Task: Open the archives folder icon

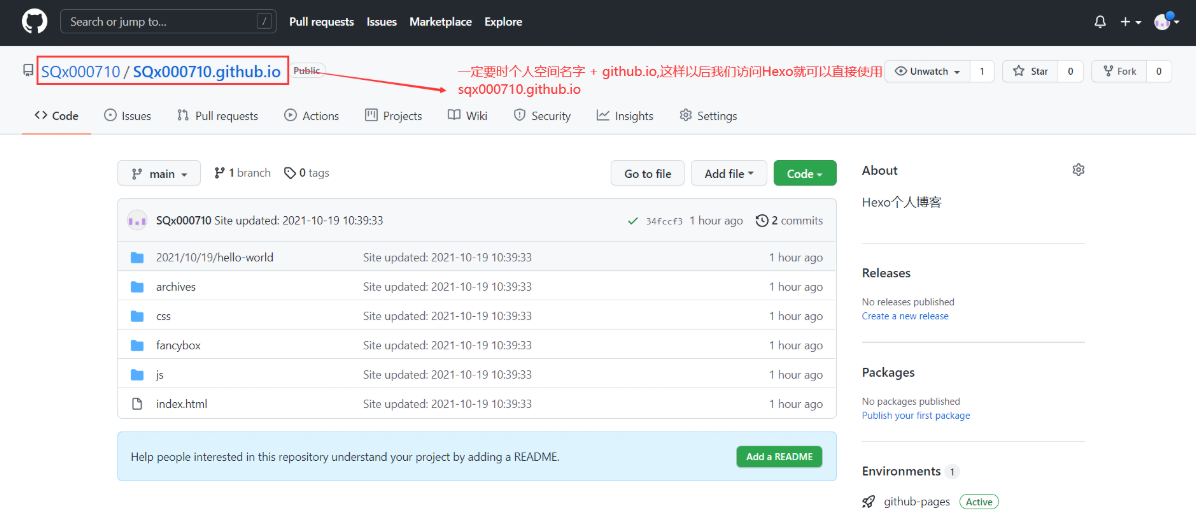Action: 137,287
